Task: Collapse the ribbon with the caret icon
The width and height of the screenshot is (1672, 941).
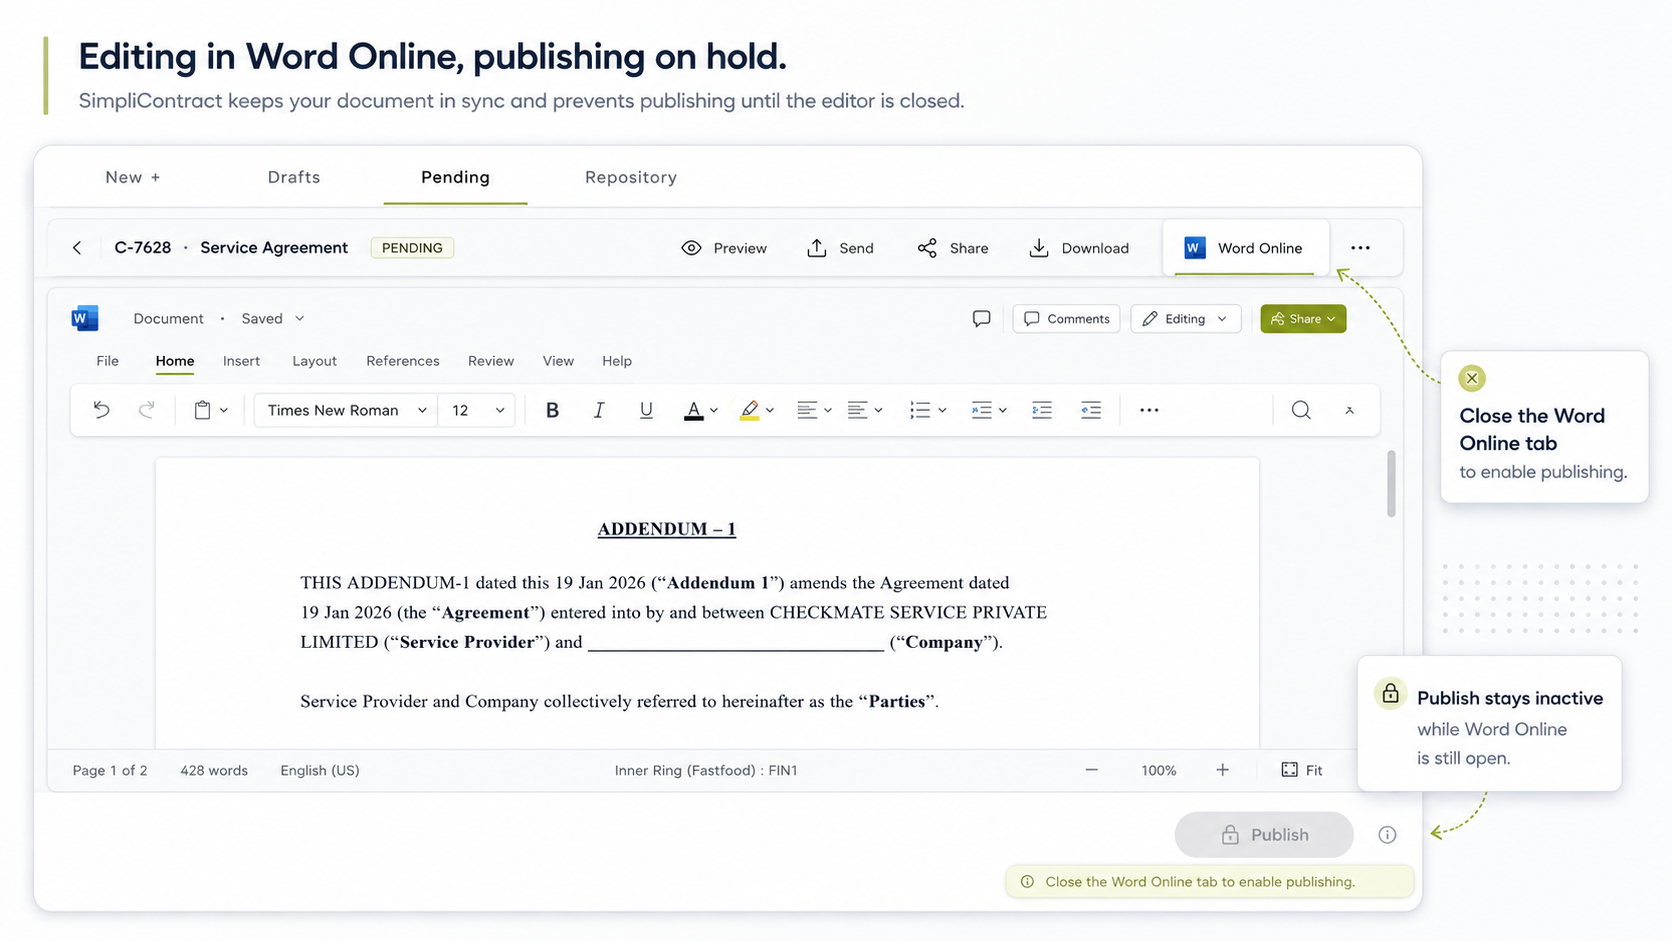Action: (1349, 410)
